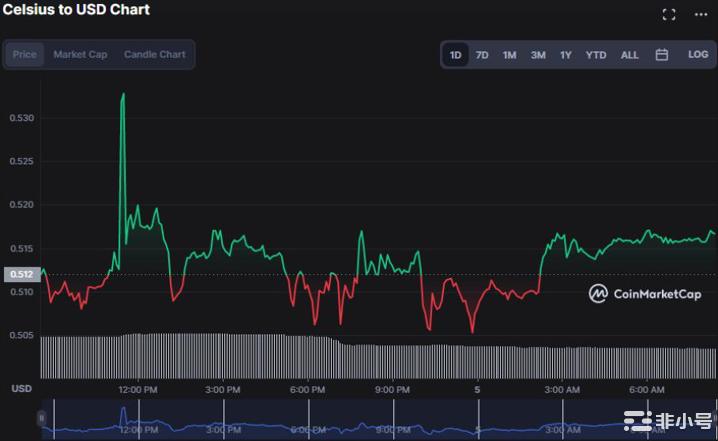Toggle the LOG scale option
The height and width of the screenshot is (441, 718).
coord(698,55)
